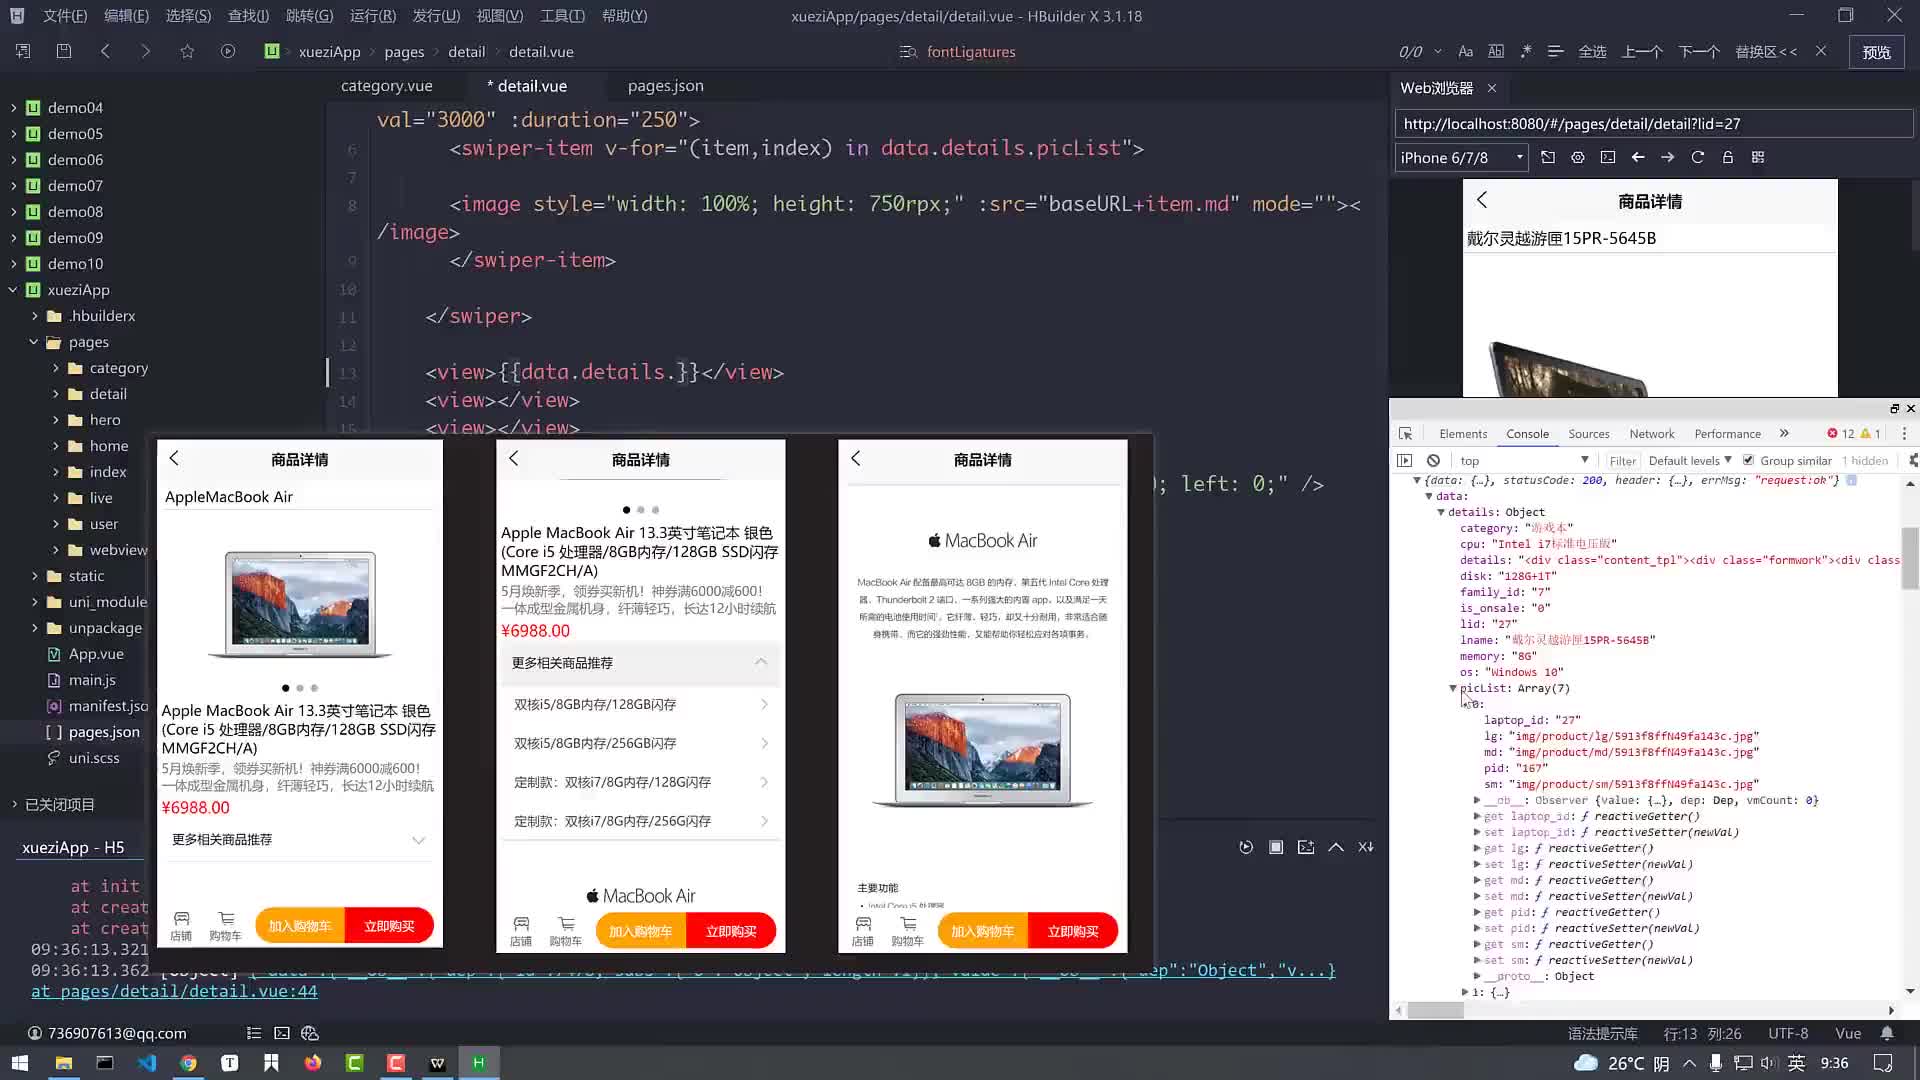The height and width of the screenshot is (1080, 1920).
Task: Click the save file icon in toolbar
Action: (x=64, y=51)
